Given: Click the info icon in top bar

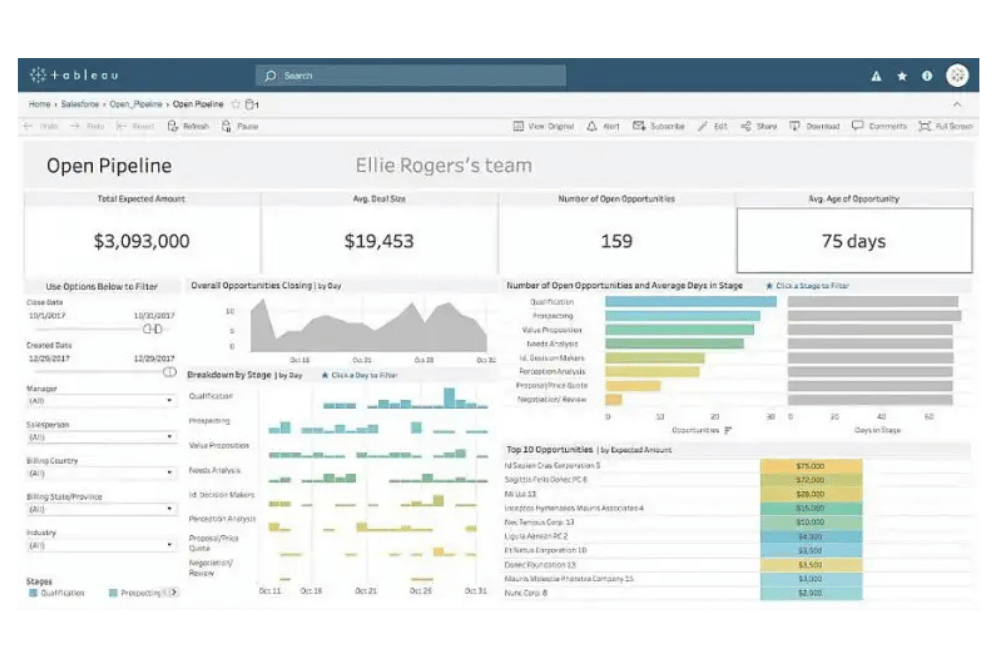Looking at the screenshot, I should pos(927,76).
